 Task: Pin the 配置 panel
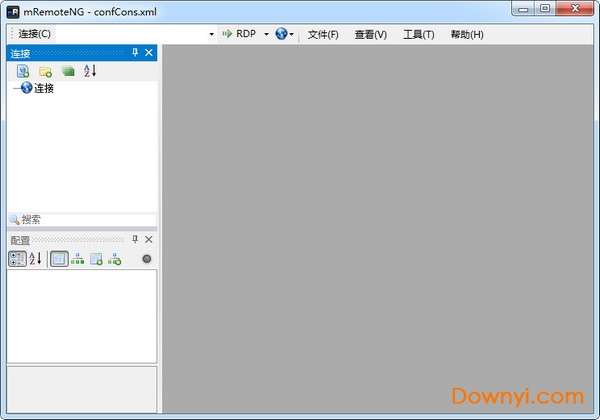(135, 239)
